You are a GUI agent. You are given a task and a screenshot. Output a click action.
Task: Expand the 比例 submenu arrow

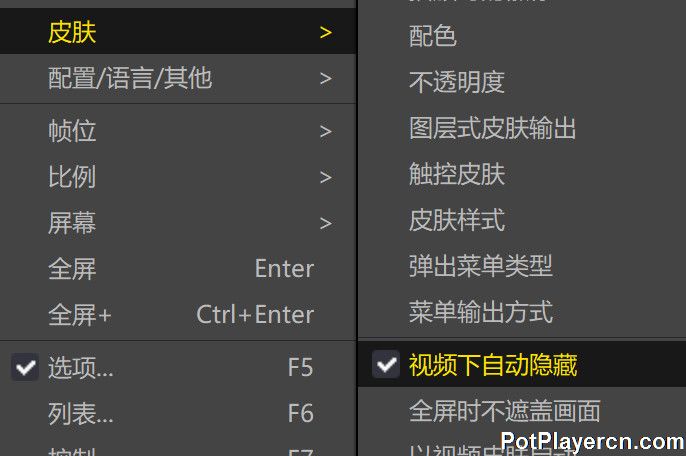326,177
